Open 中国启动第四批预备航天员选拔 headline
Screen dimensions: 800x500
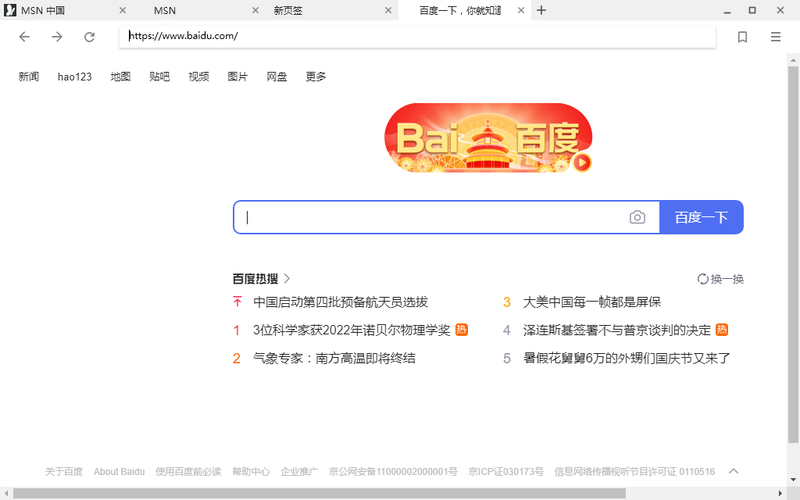(x=340, y=302)
